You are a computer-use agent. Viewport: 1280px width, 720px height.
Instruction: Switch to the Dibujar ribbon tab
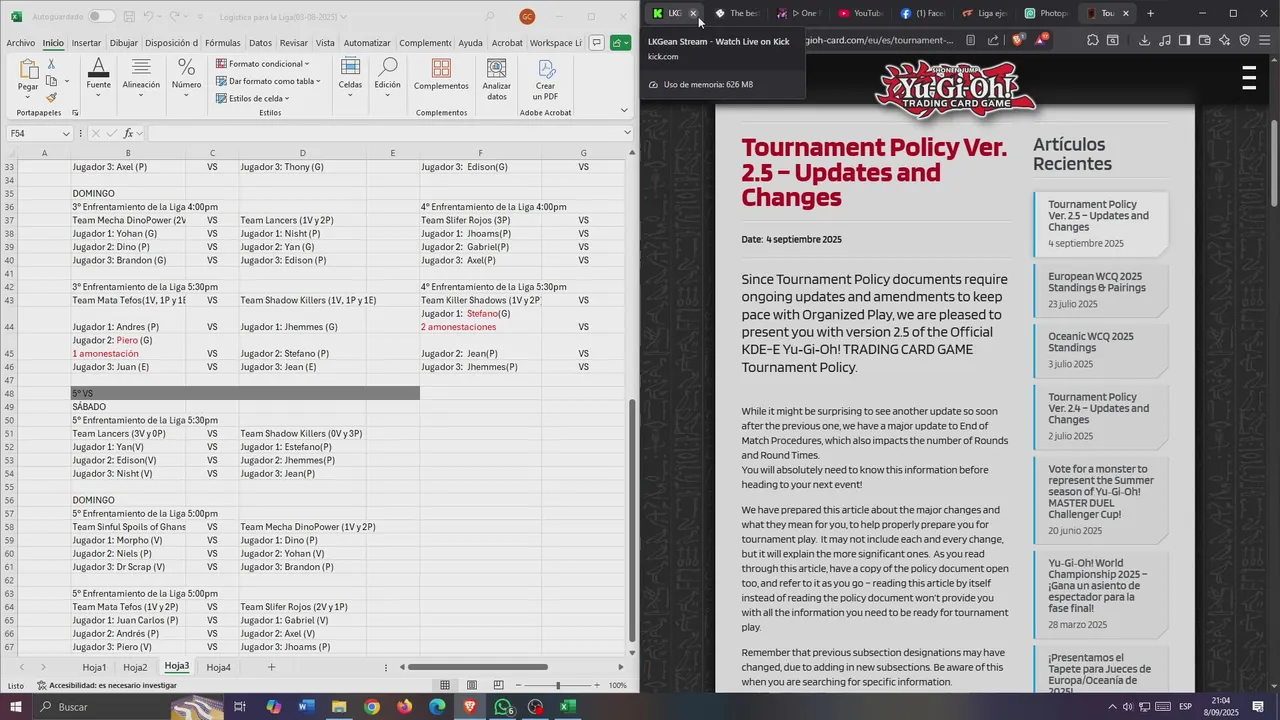pos(124,43)
